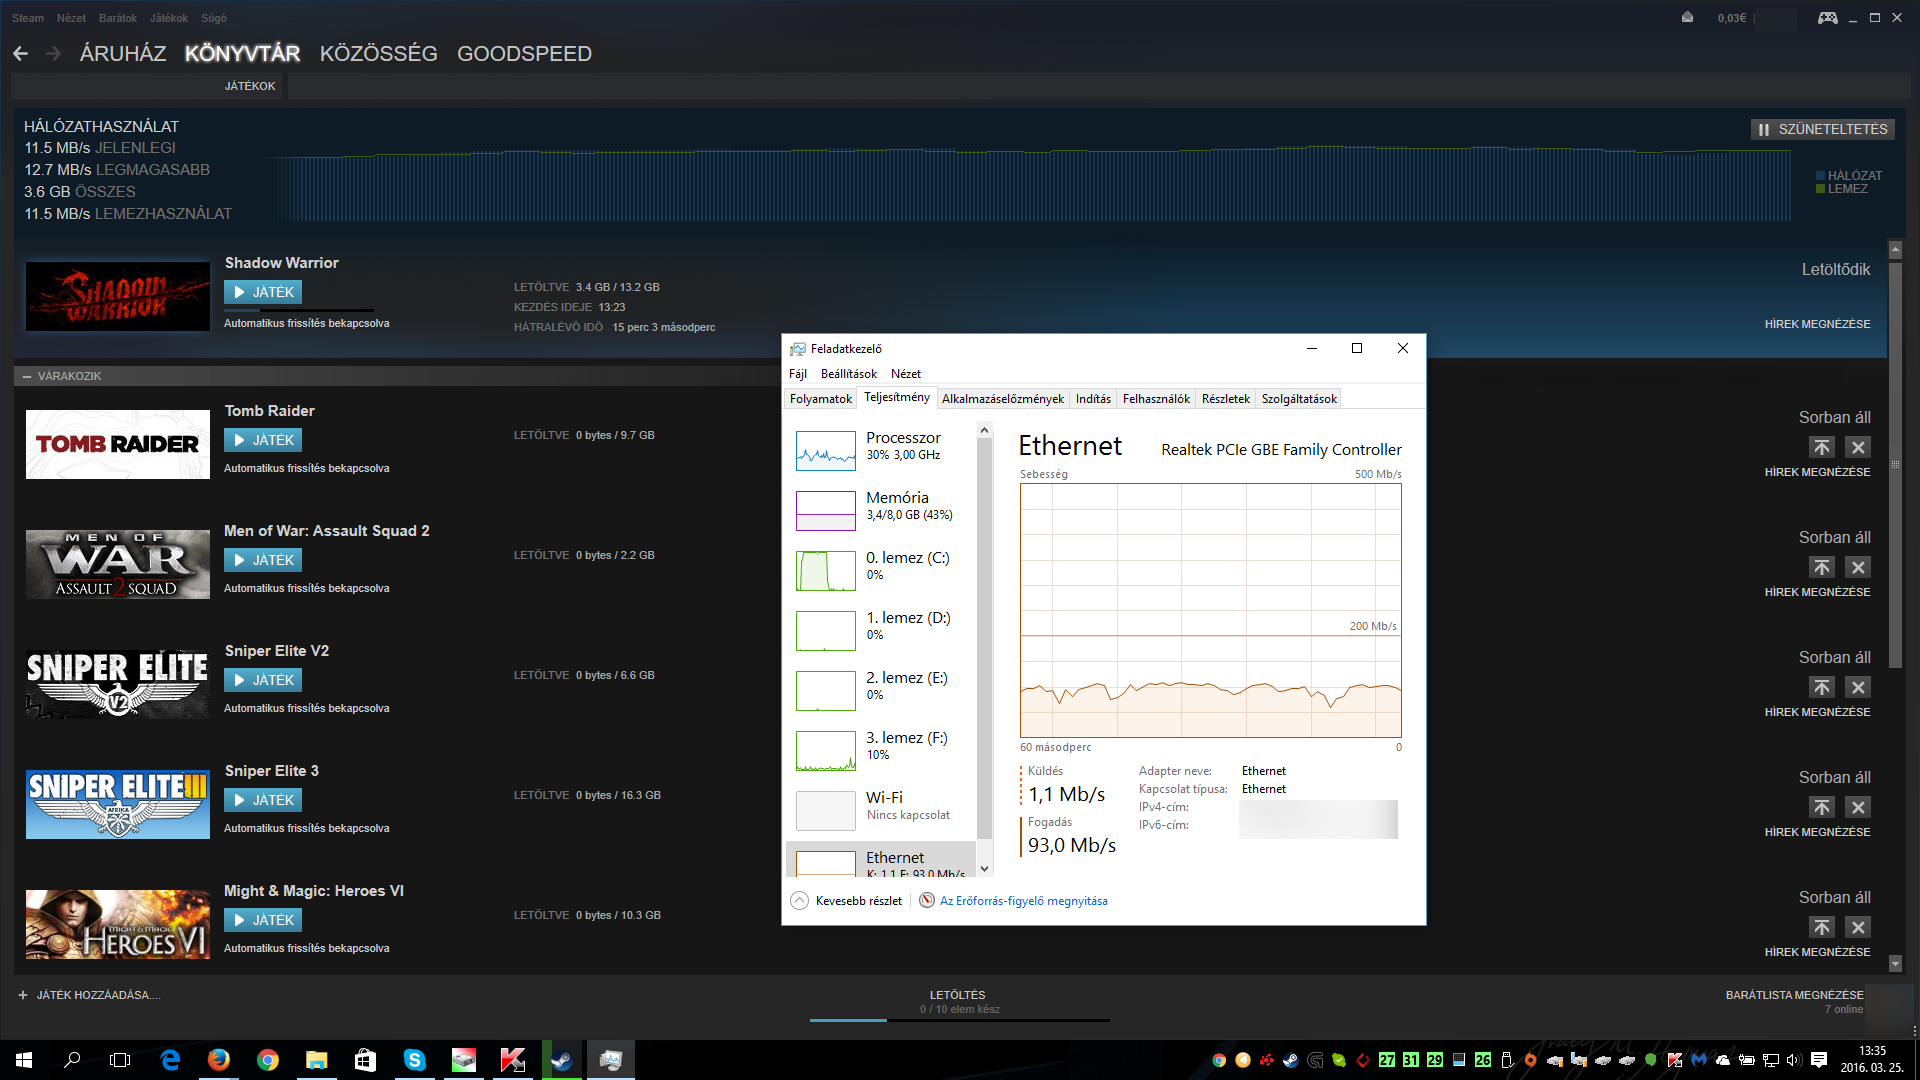Click the Steam back arrow
Screen dimensions: 1920x1080
pos(20,54)
